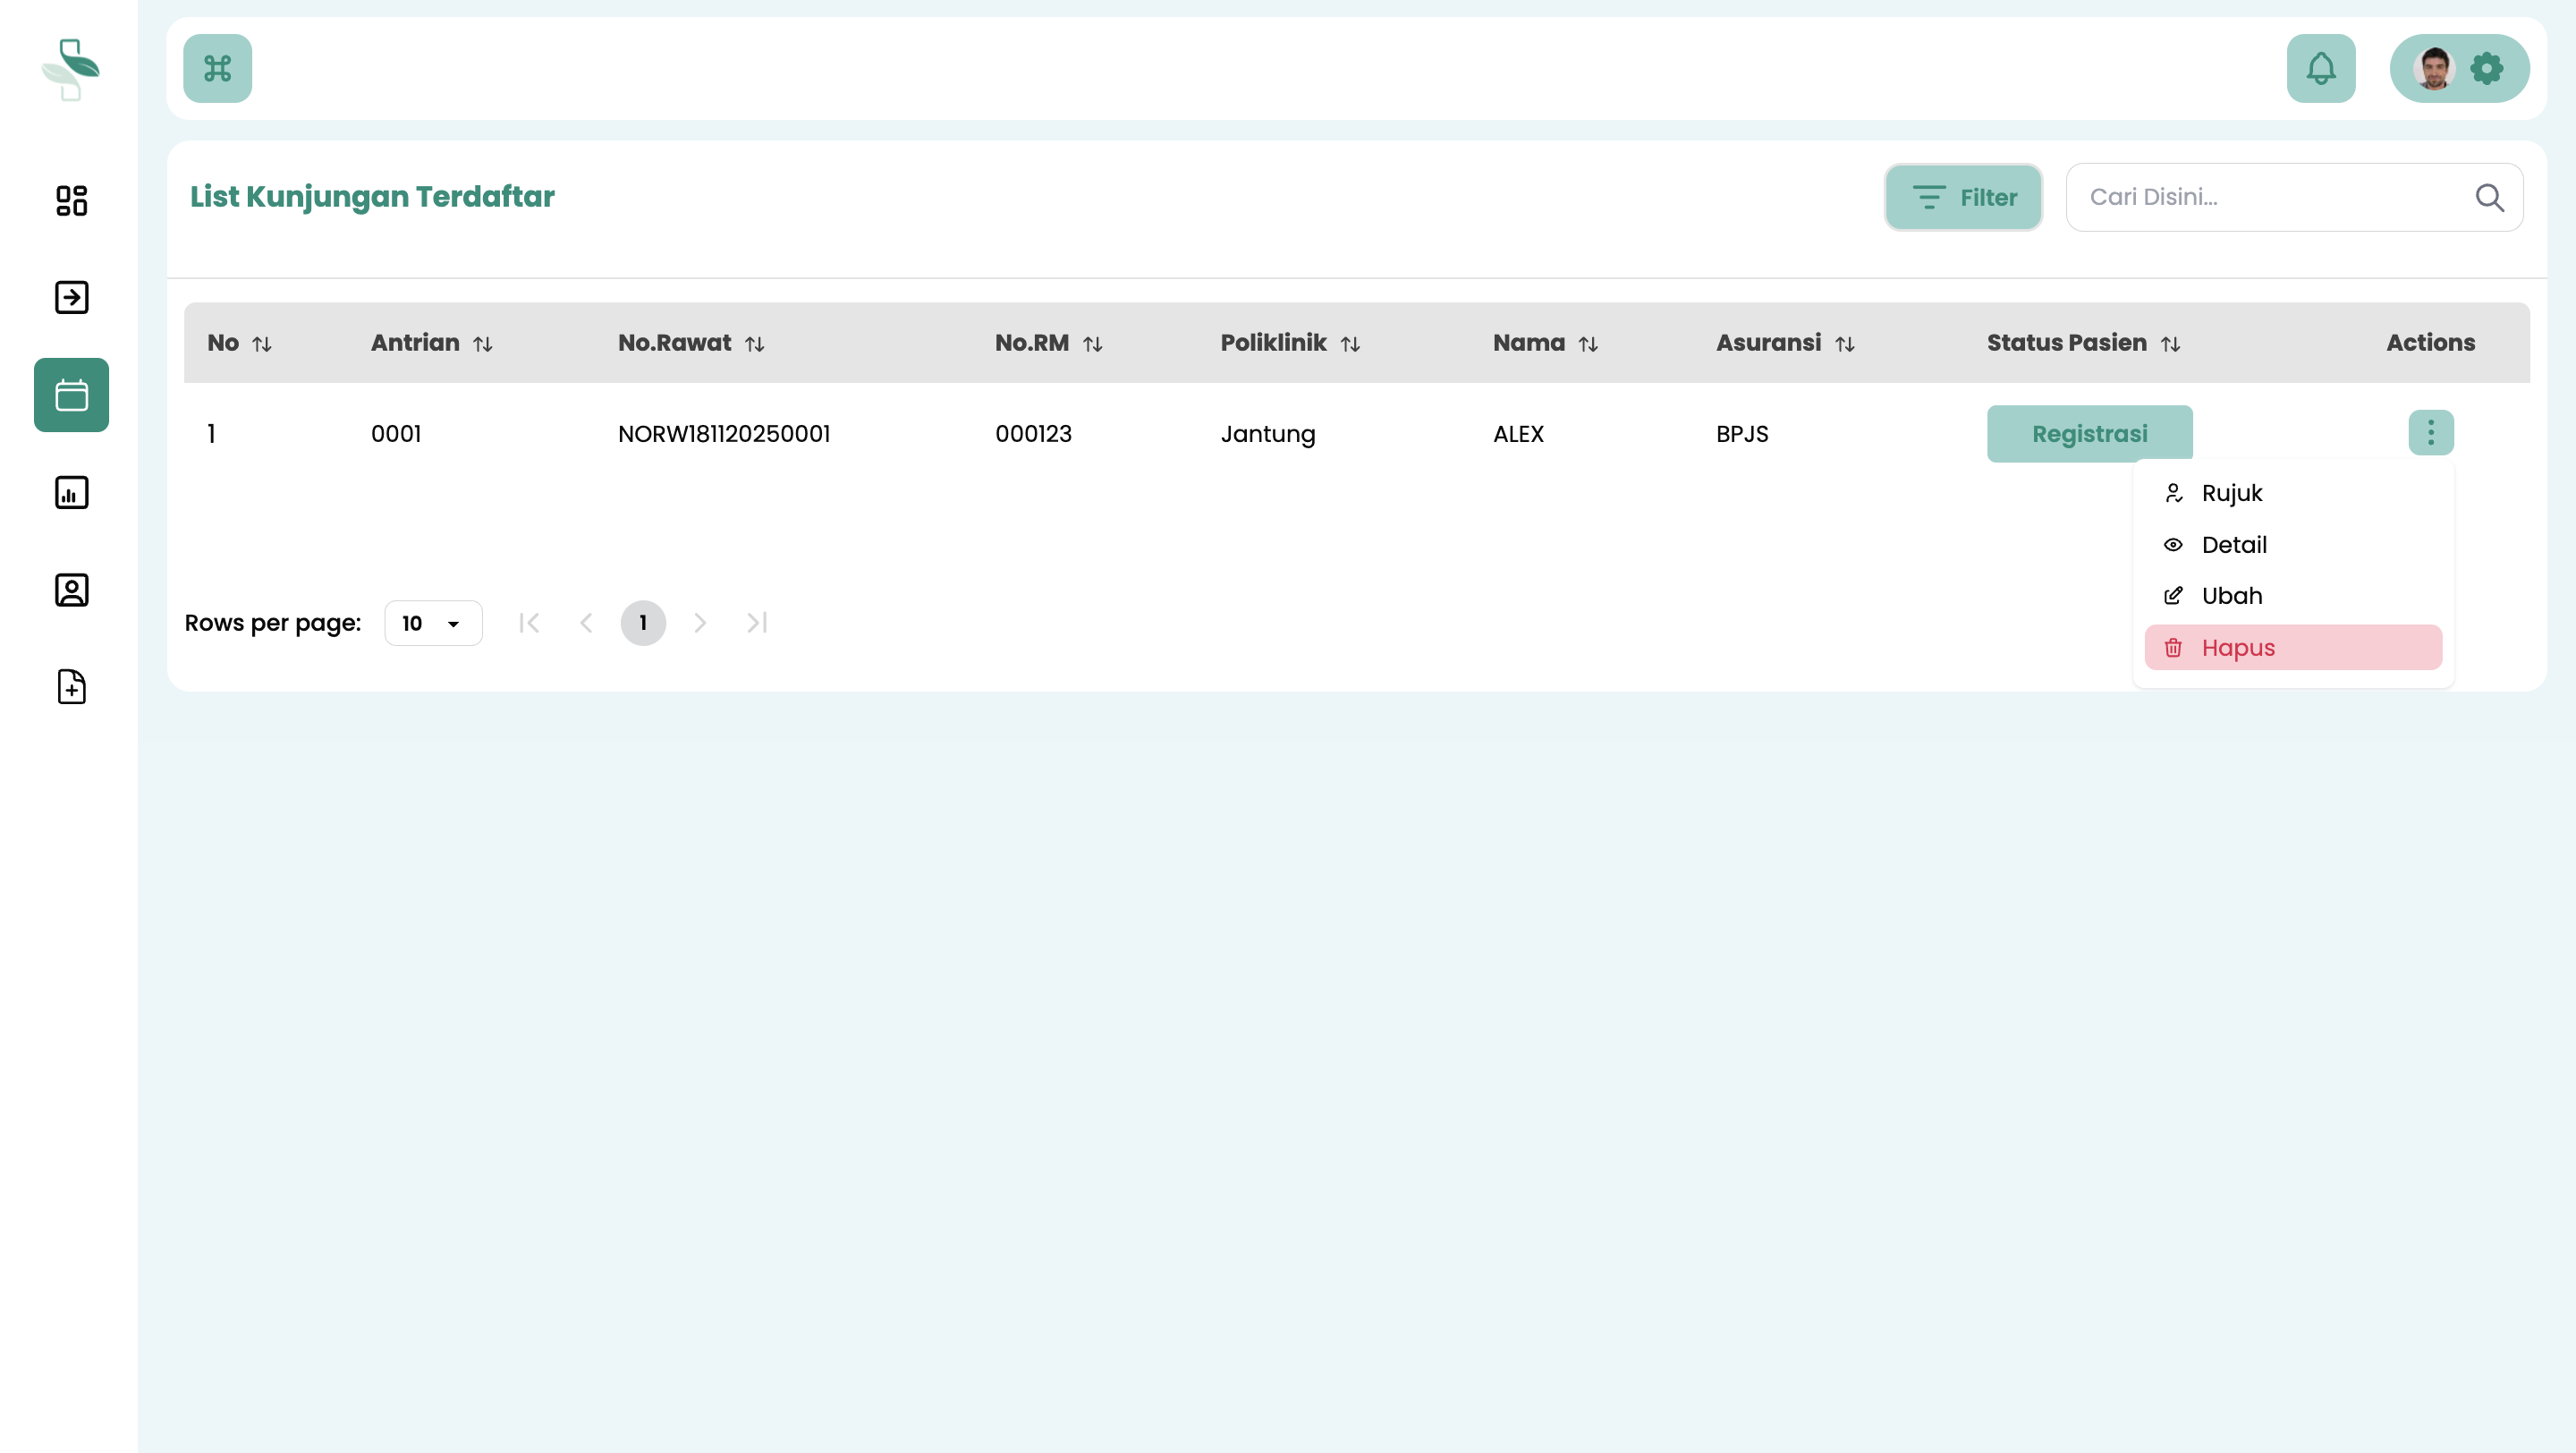Toggle sort on Poliklinik column
This screenshot has width=2576, height=1453.
tap(1350, 344)
